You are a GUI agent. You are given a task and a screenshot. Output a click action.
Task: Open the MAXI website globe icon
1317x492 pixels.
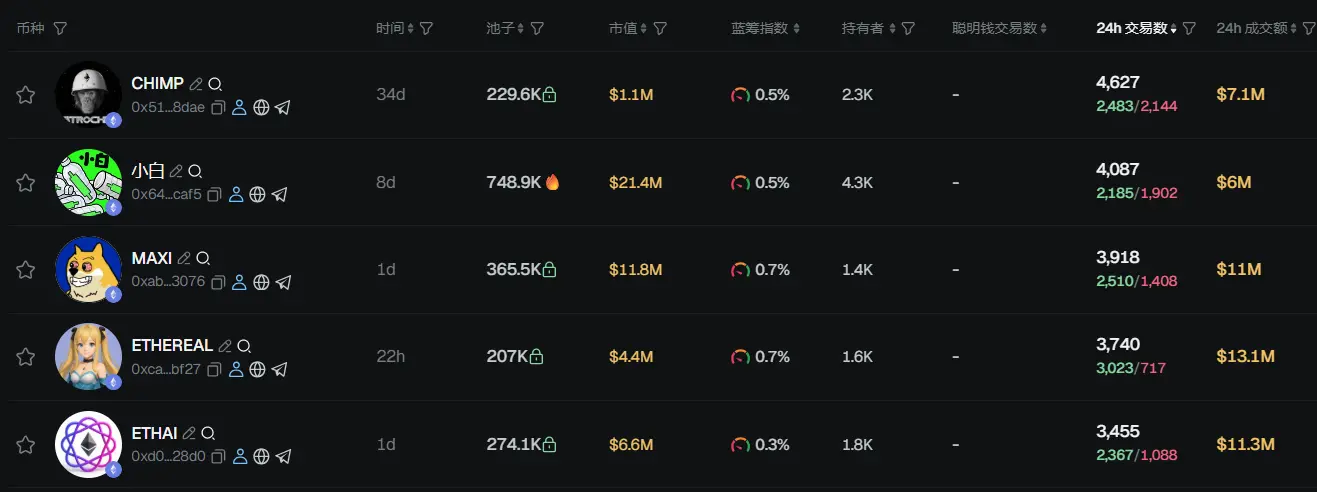pyautogui.click(x=261, y=282)
